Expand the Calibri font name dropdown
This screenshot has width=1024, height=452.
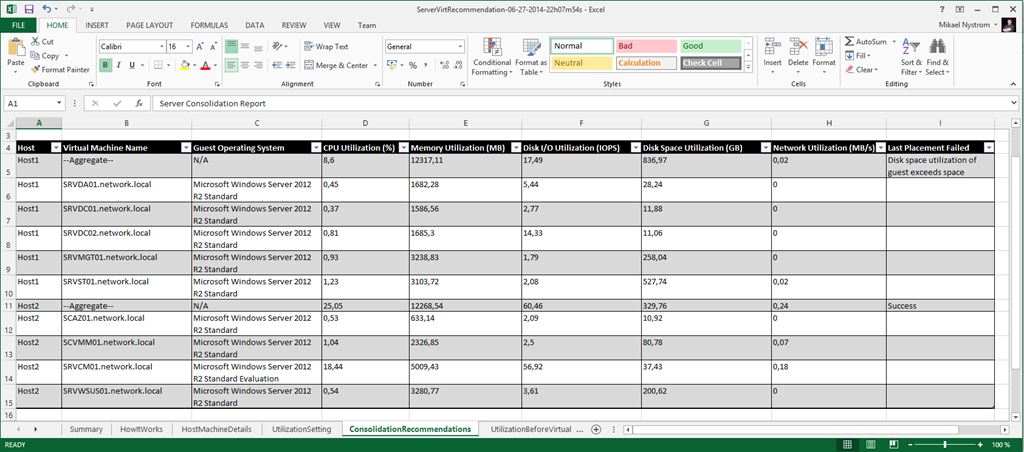159,47
